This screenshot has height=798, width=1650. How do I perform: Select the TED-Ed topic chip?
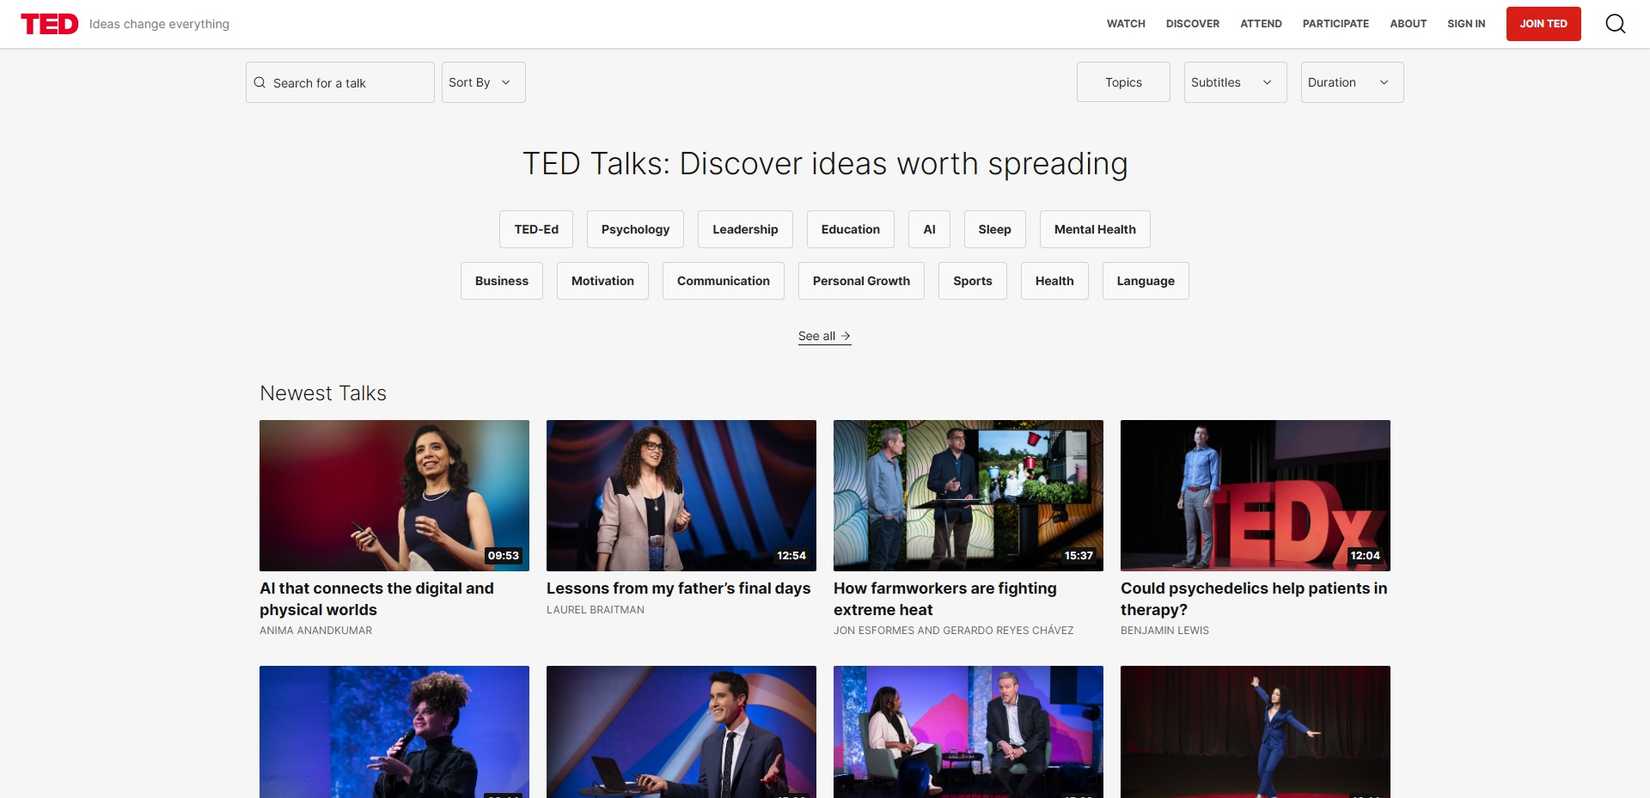[x=536, y=229]
